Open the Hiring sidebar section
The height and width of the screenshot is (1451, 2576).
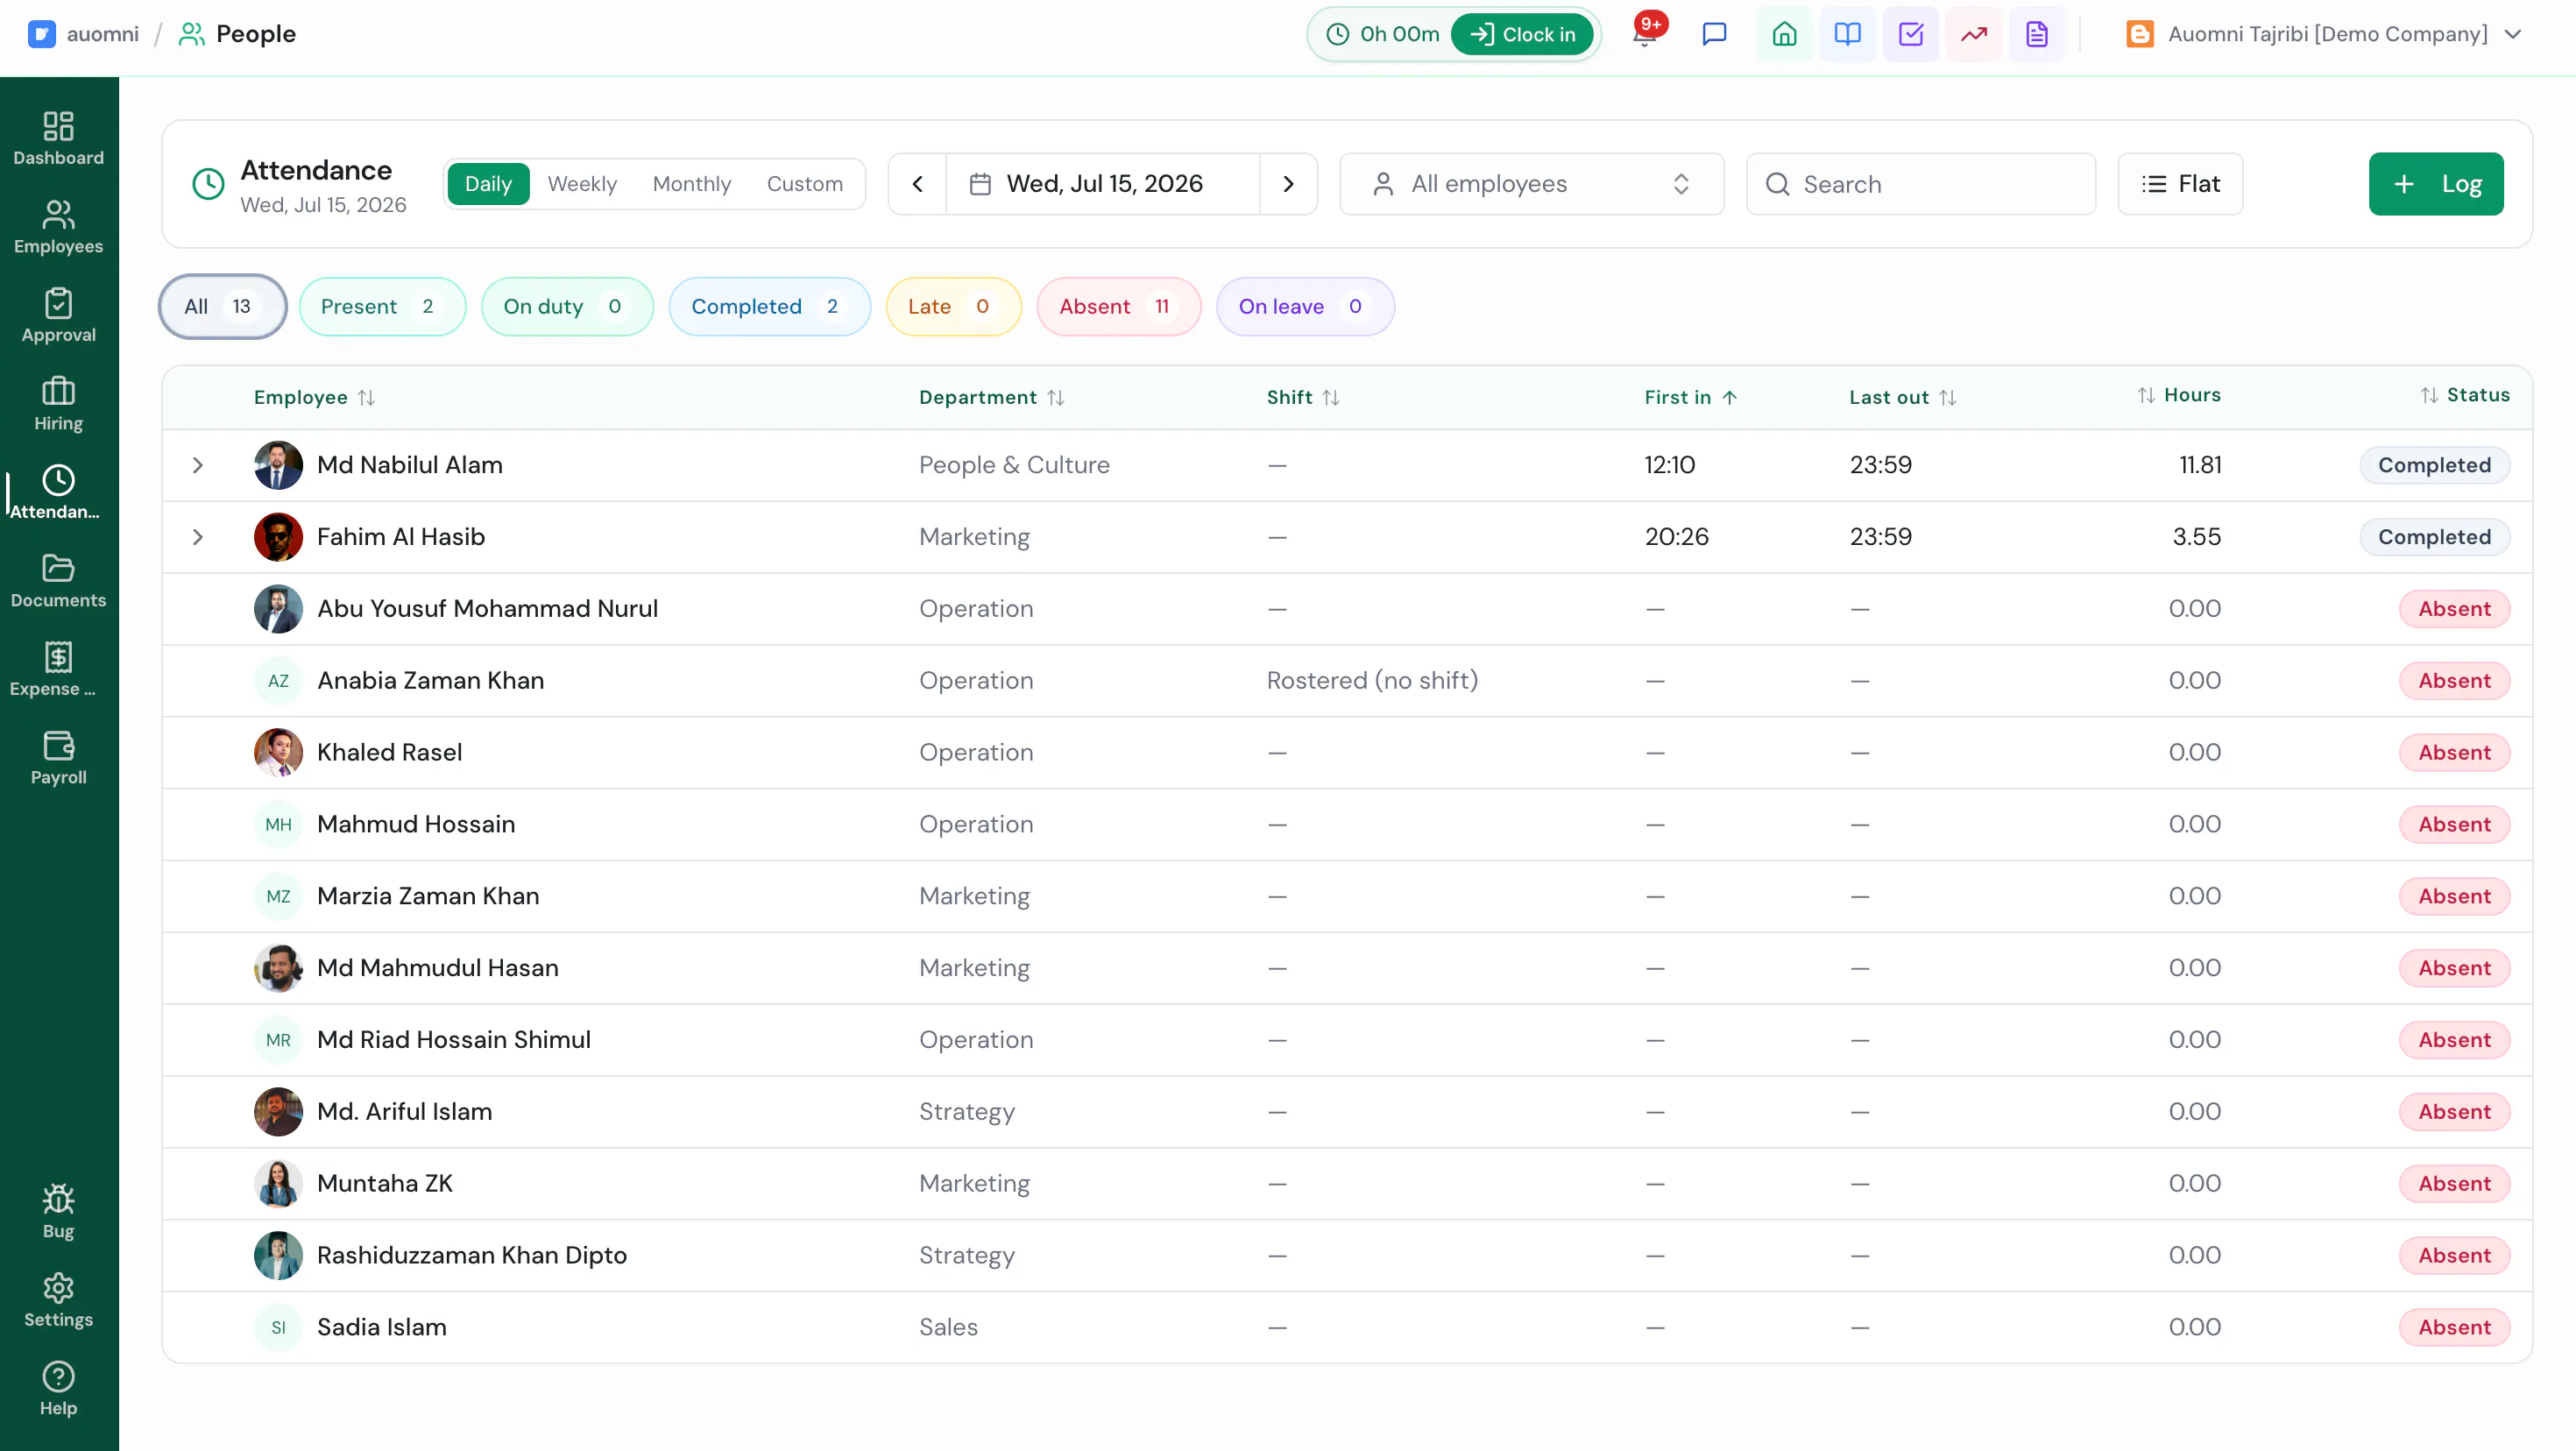click(58, 404)
